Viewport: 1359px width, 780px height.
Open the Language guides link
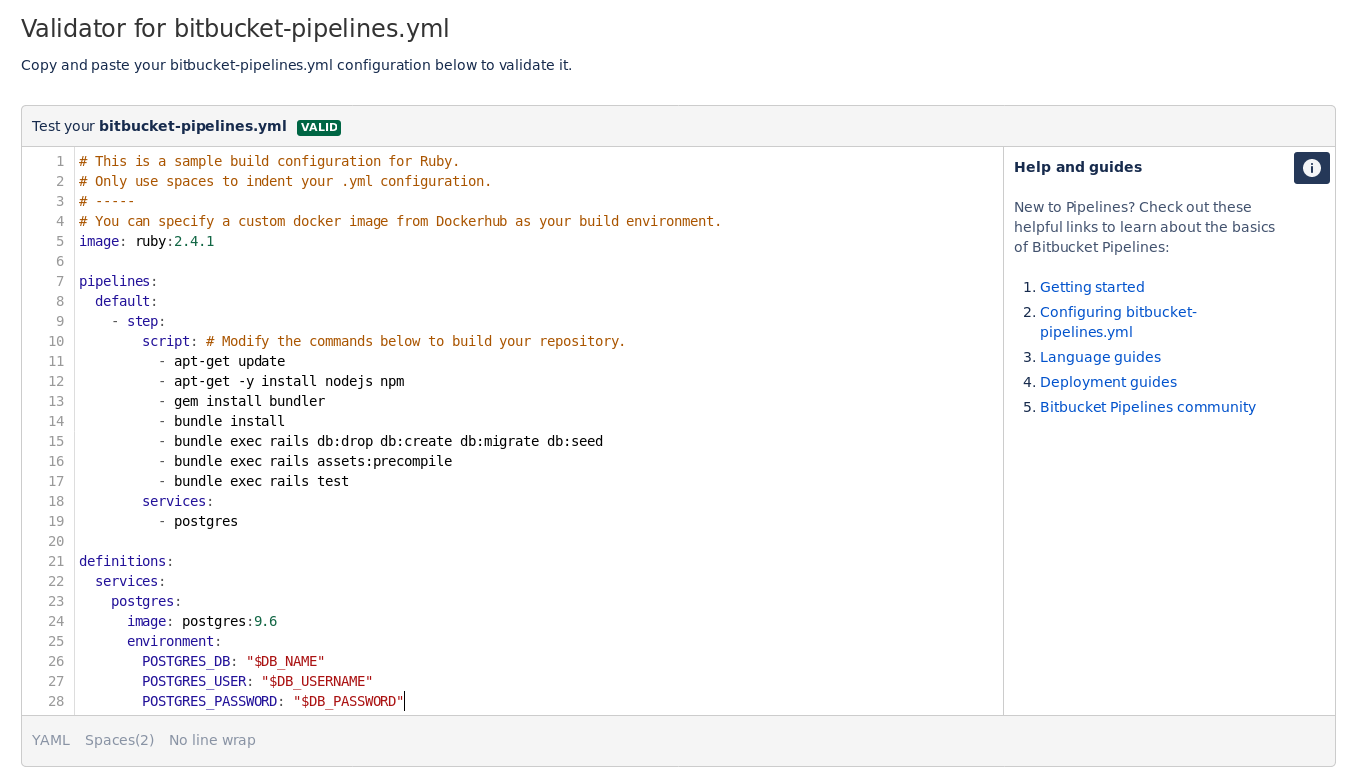(x=1100, y=357)
